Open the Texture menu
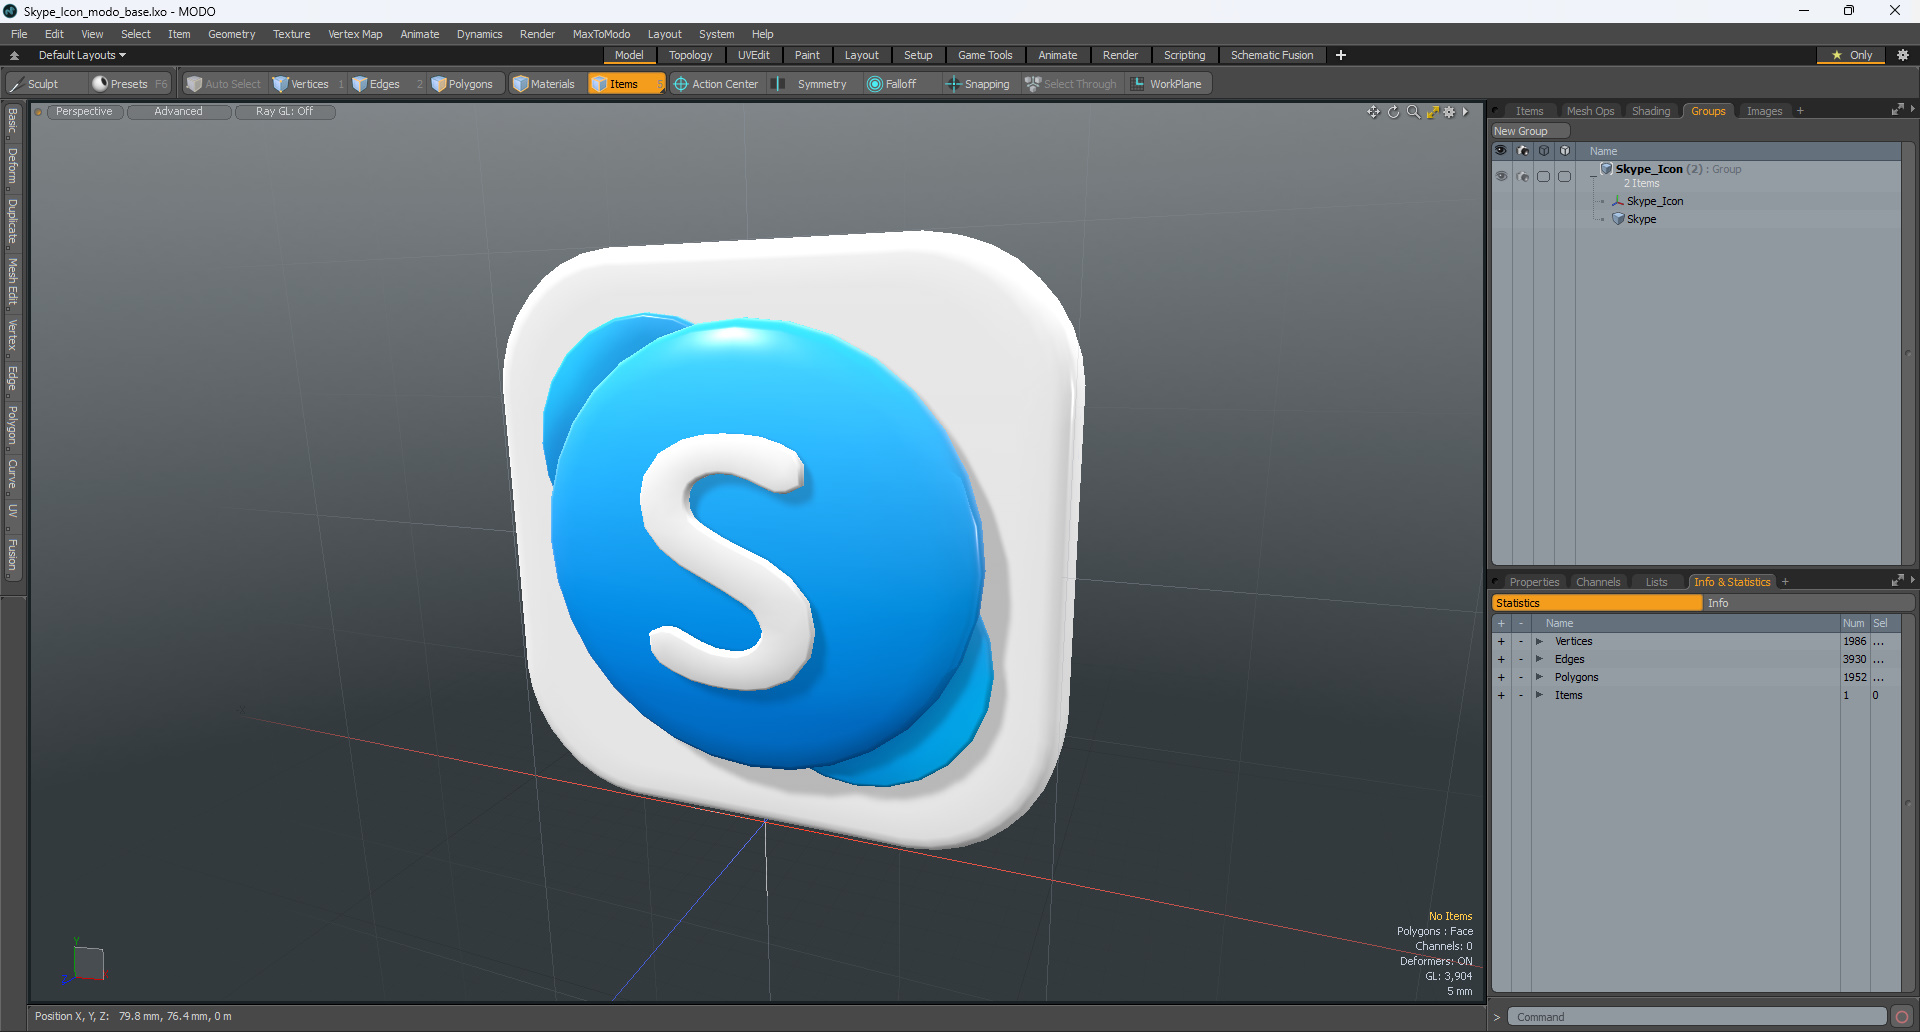The image size is (1920, 1032). [x=291, y=34]
